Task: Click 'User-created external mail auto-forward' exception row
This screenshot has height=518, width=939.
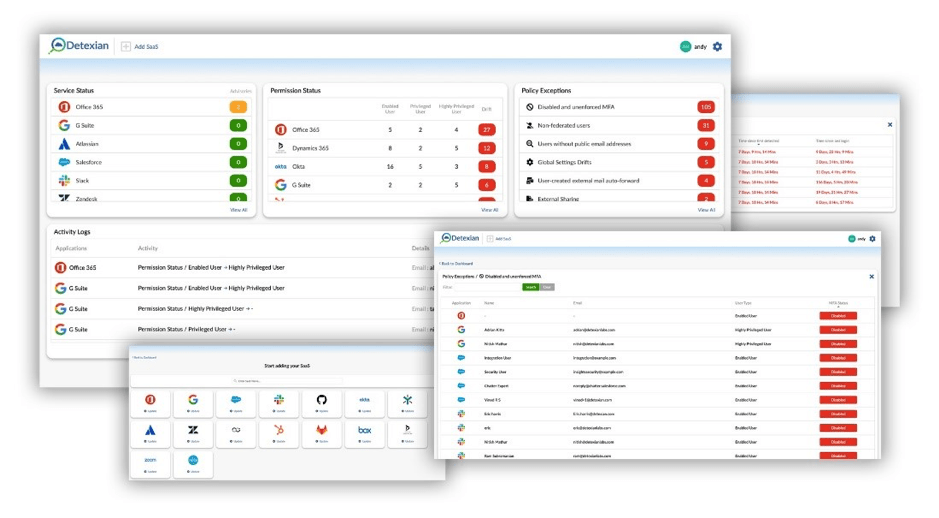Action: (x=619, y=180)
